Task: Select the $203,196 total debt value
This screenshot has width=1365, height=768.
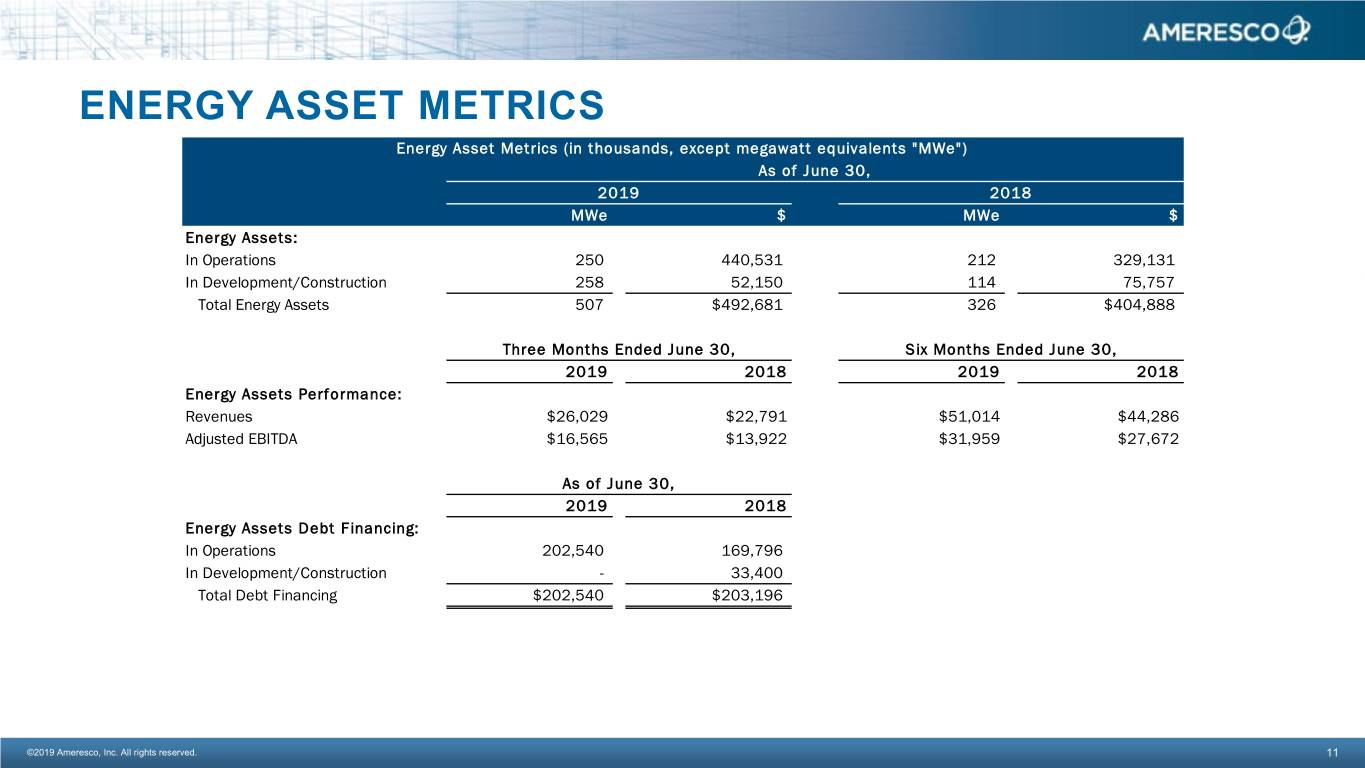Action: click(746, 595)
